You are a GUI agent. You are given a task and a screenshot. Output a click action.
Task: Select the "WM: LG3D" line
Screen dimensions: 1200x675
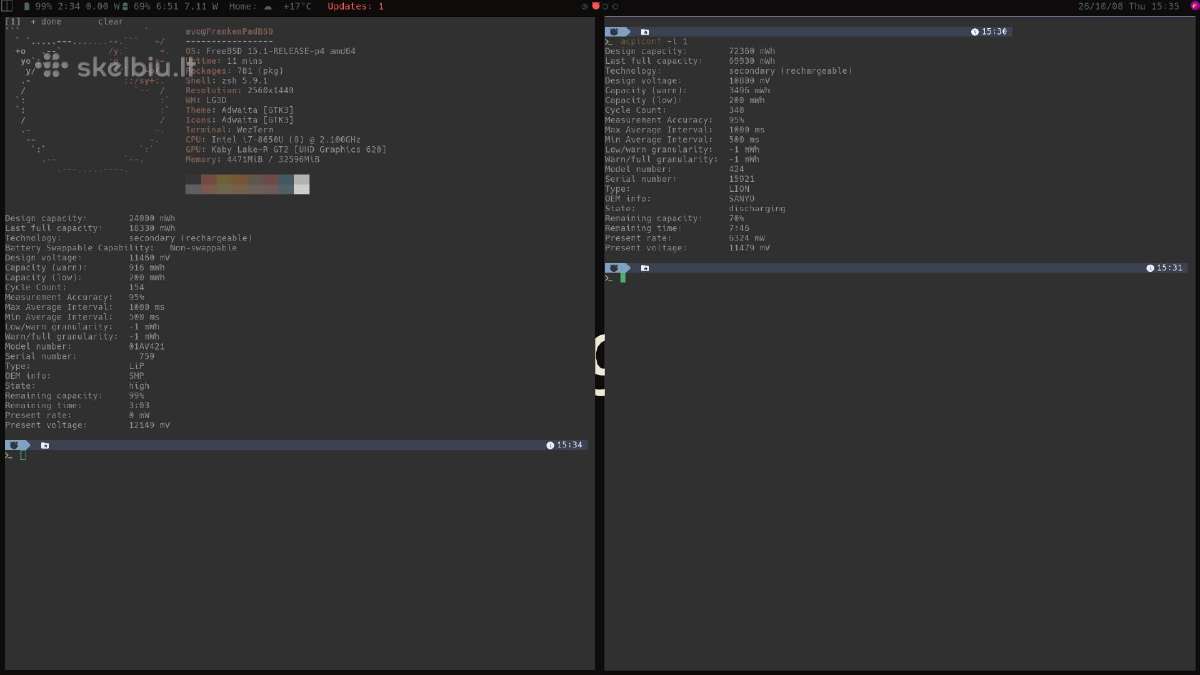pos(206,100)
